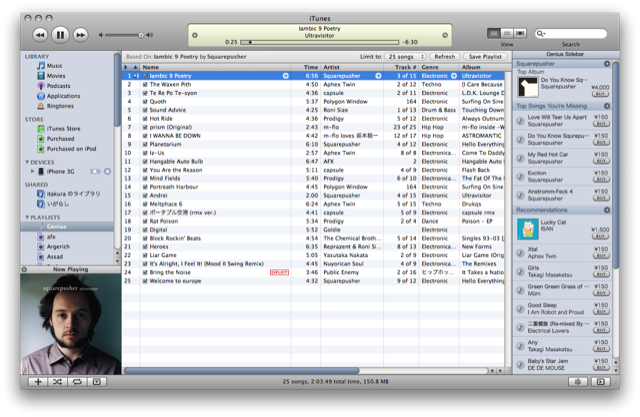This screenshot has width=640, height=417.
Task: Switch to list view mode
Action: (x=494, y=33)
